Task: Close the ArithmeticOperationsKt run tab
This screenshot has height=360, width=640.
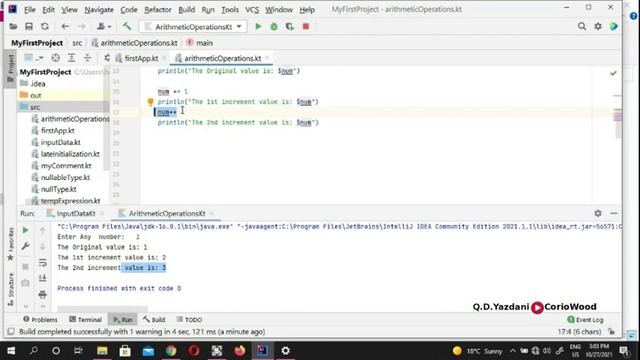Action: [212, 213]
